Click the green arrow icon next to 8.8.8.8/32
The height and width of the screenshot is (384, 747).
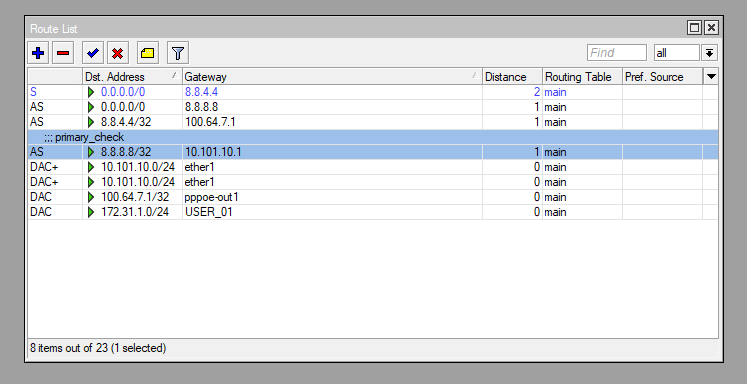pyautogui.click(x=91, y=152)
